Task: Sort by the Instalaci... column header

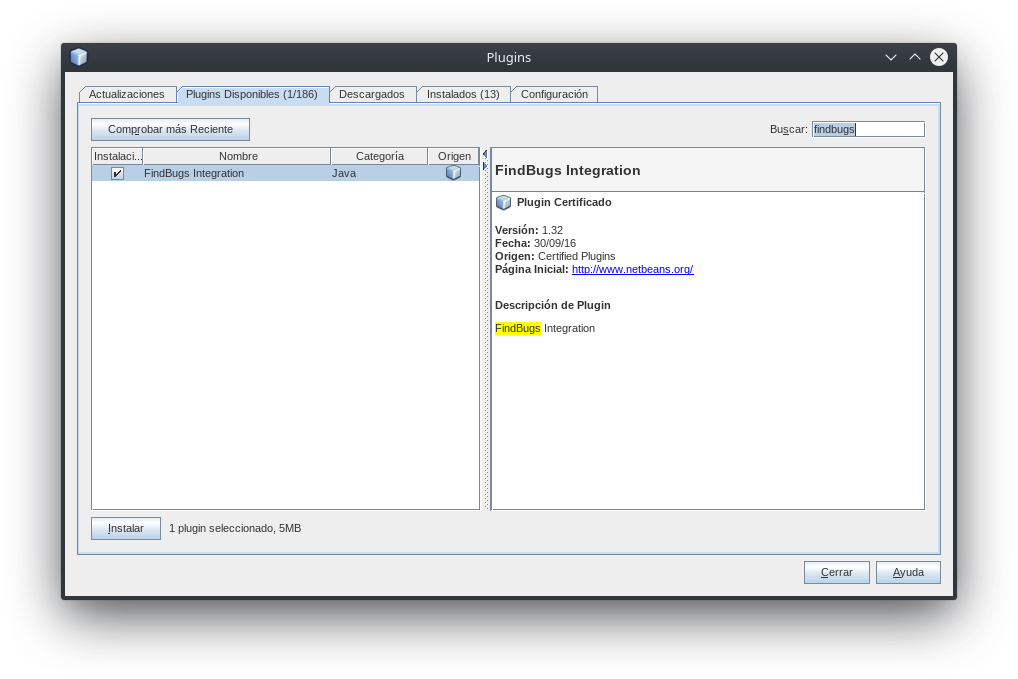Action: [118, 156]
